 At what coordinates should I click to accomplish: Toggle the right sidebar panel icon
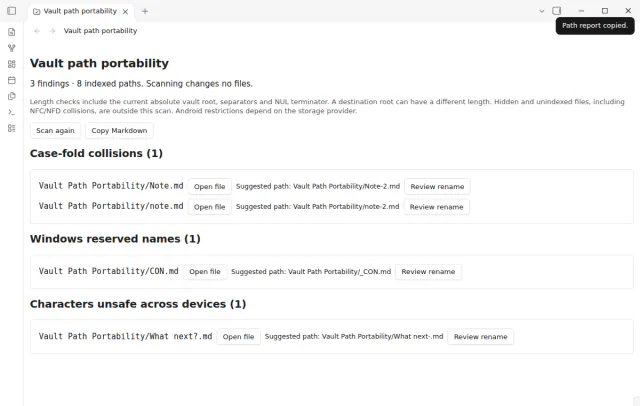(557, 11)
